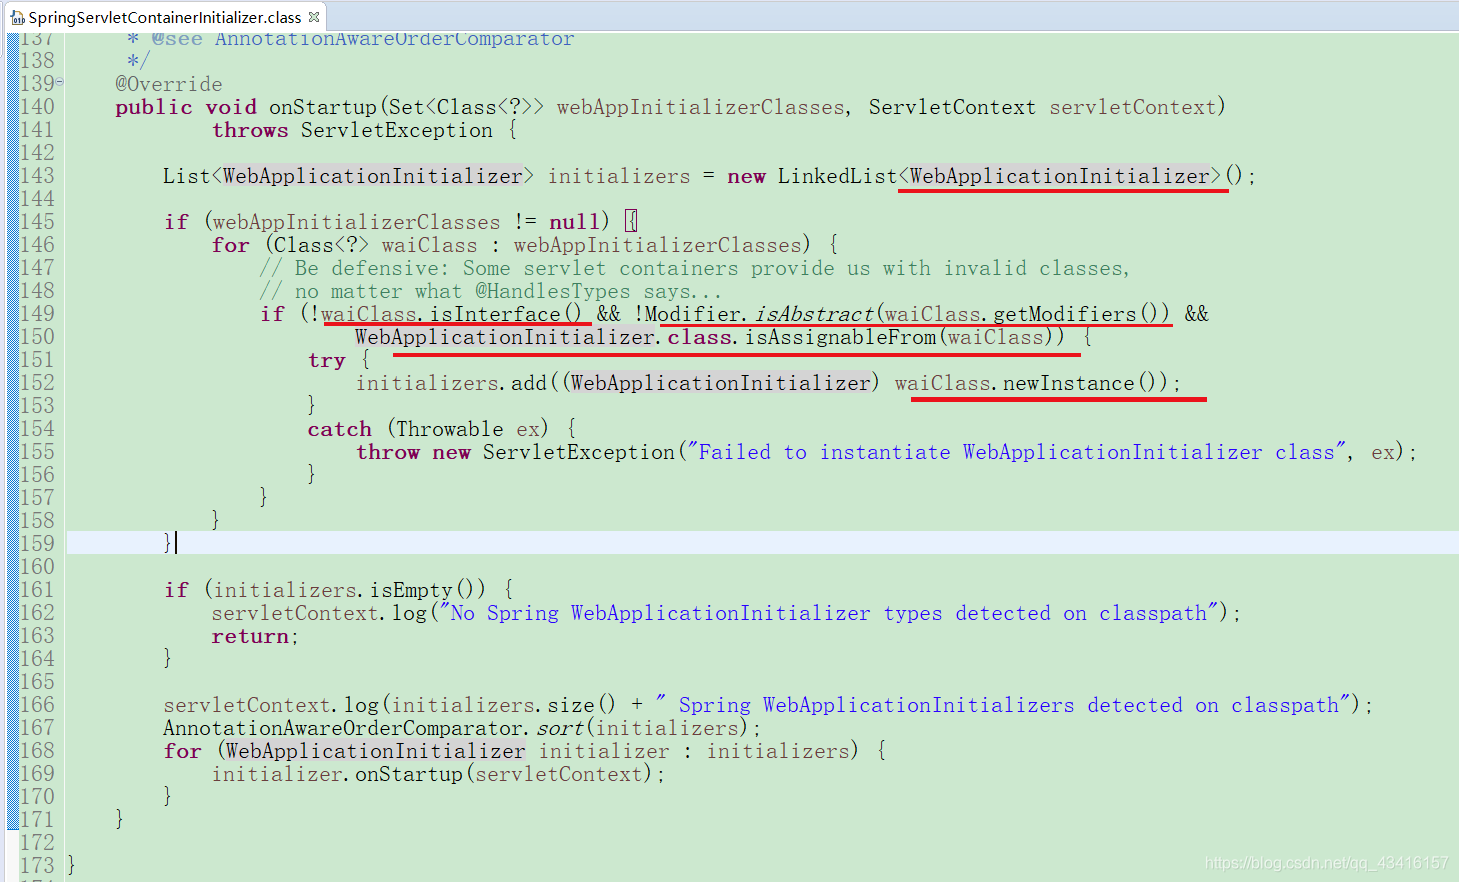Click the 'Failed to instantiate' string literal
The image size is (1459, 882).
point(1016,452)
